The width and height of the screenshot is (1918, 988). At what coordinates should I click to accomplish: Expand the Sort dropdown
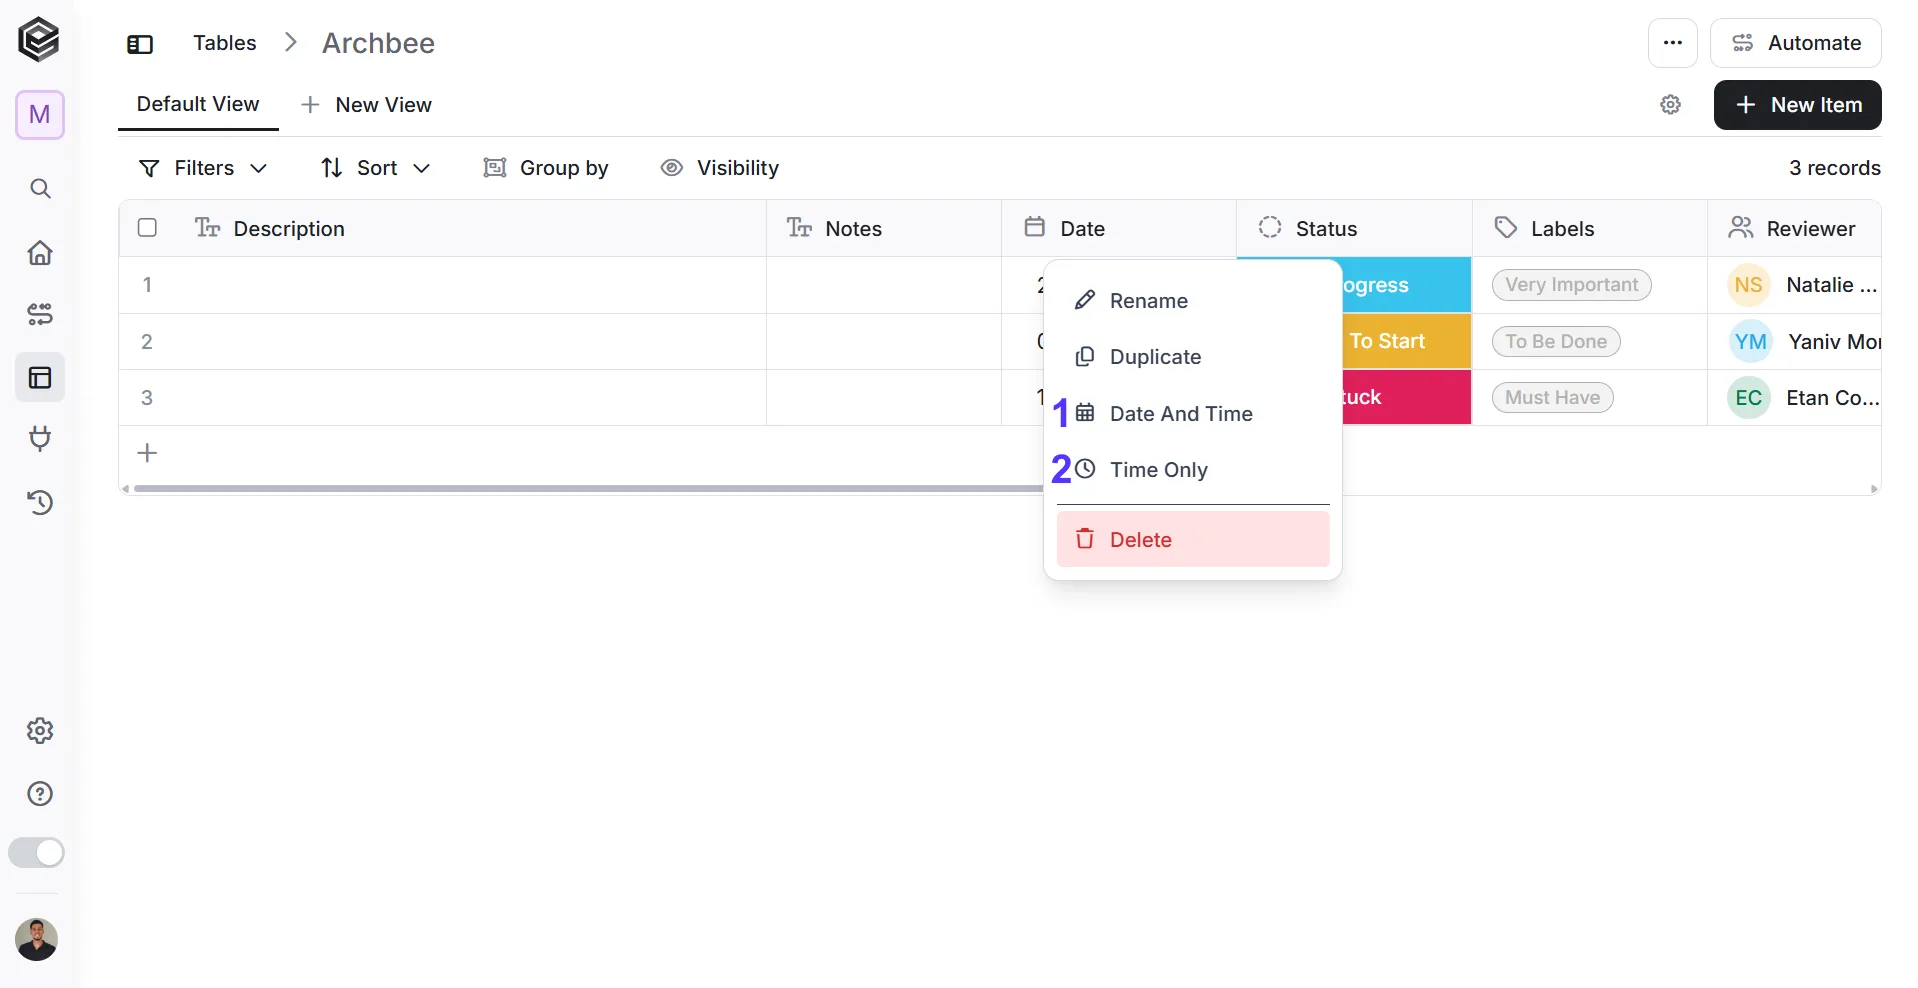coord(375,168)
